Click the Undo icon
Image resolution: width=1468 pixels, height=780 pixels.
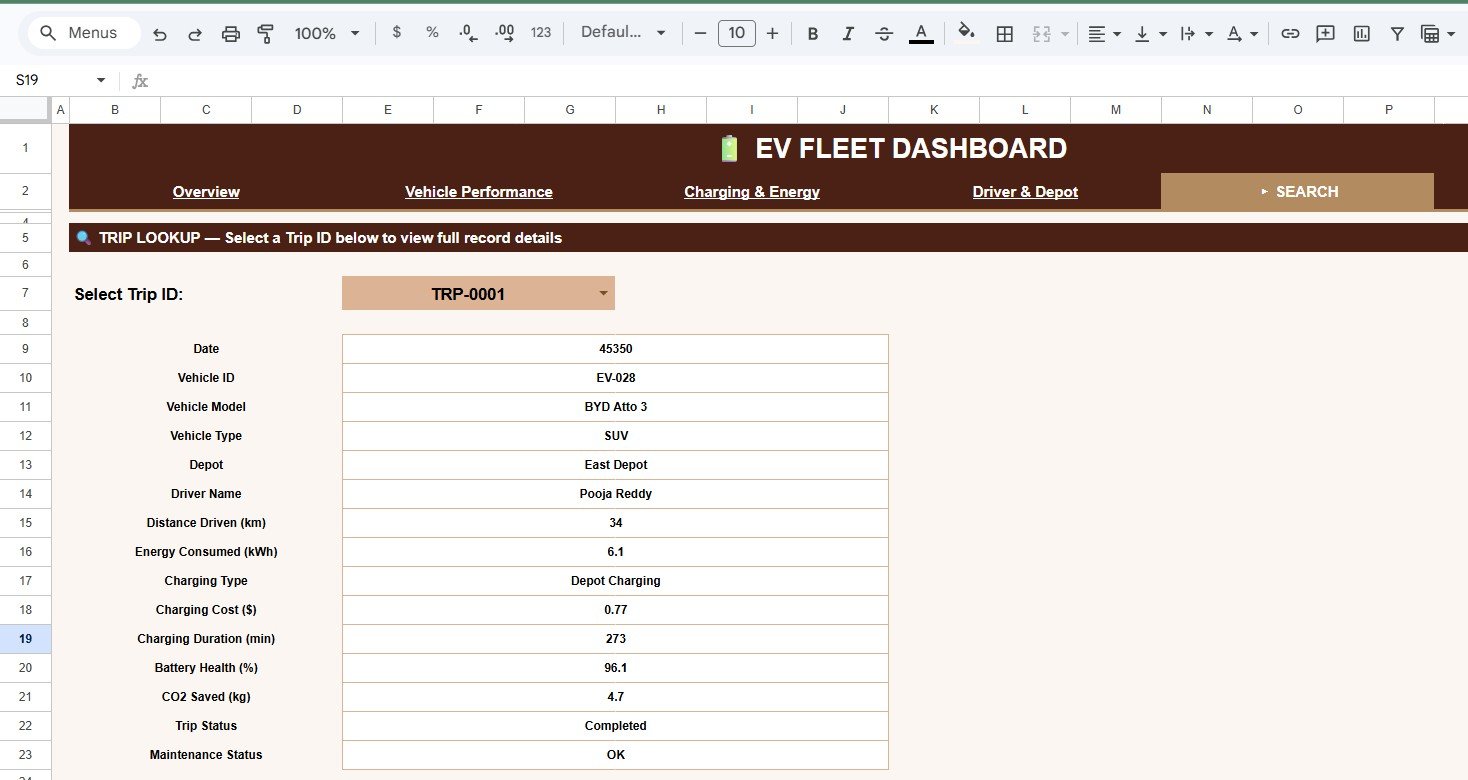(160, 33)
